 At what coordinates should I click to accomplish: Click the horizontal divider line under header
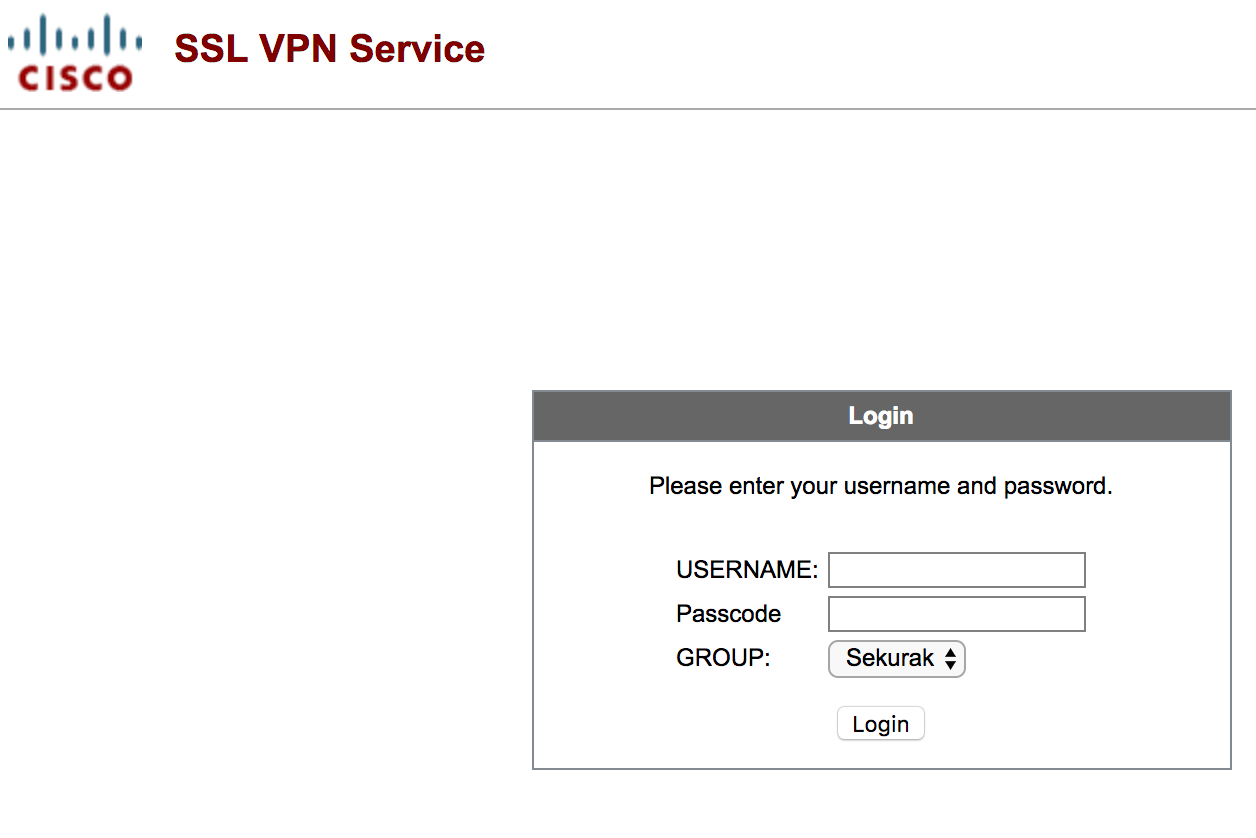pyautogui.click(x=628, y=109)
